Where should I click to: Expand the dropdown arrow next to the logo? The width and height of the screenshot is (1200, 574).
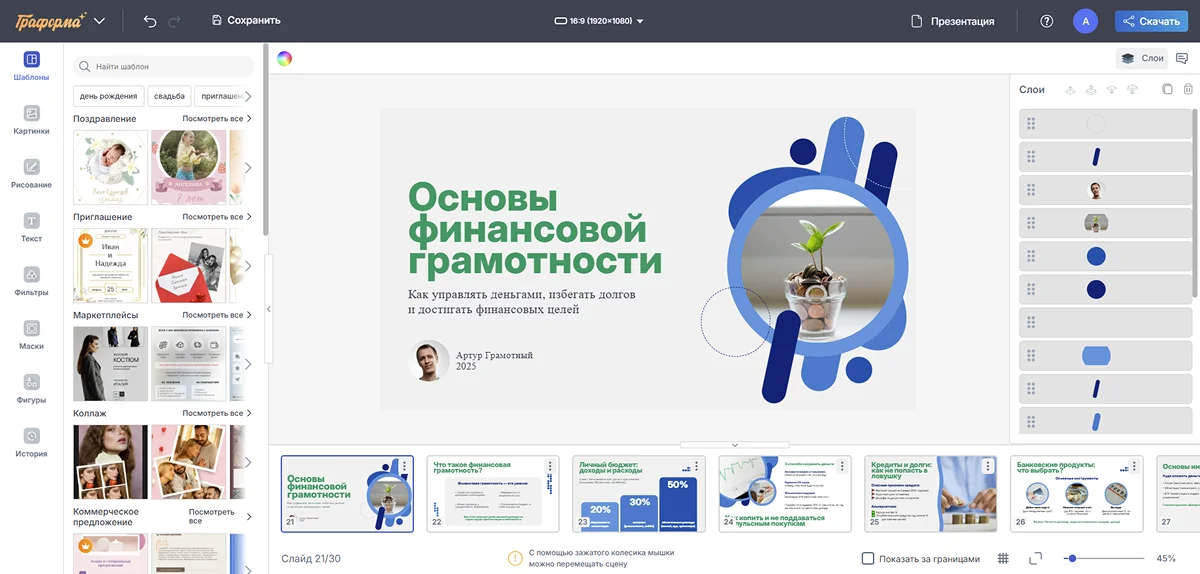coord(99,21)
